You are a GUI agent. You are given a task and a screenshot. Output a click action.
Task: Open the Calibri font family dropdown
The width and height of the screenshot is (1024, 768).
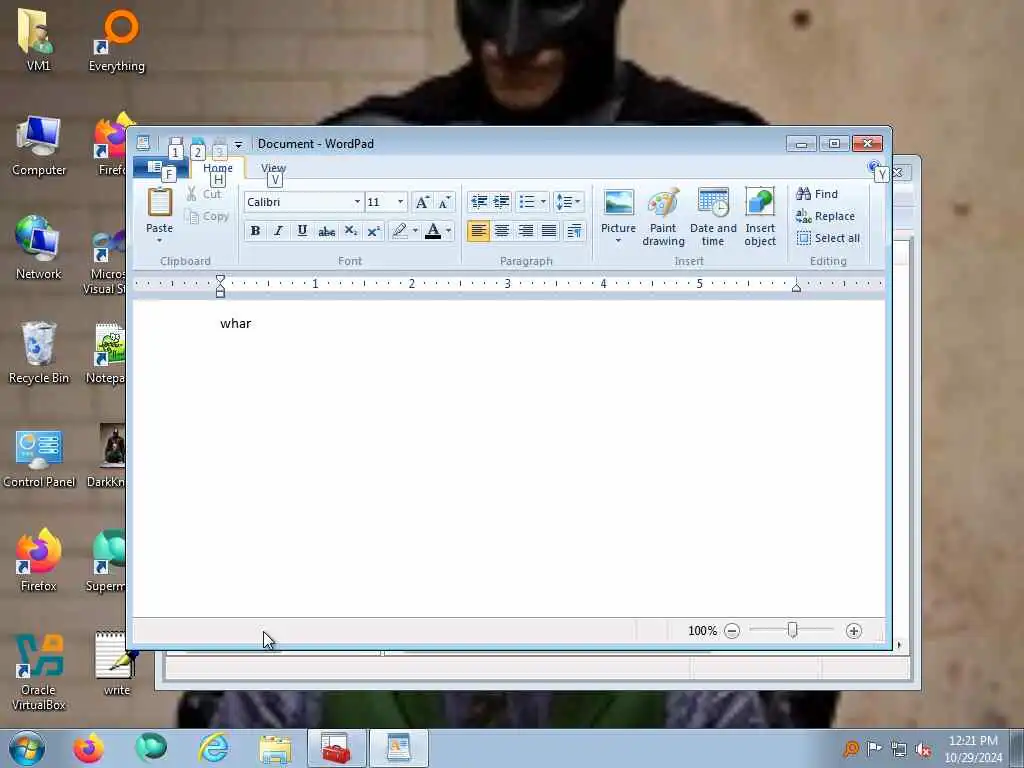[357, 202]
